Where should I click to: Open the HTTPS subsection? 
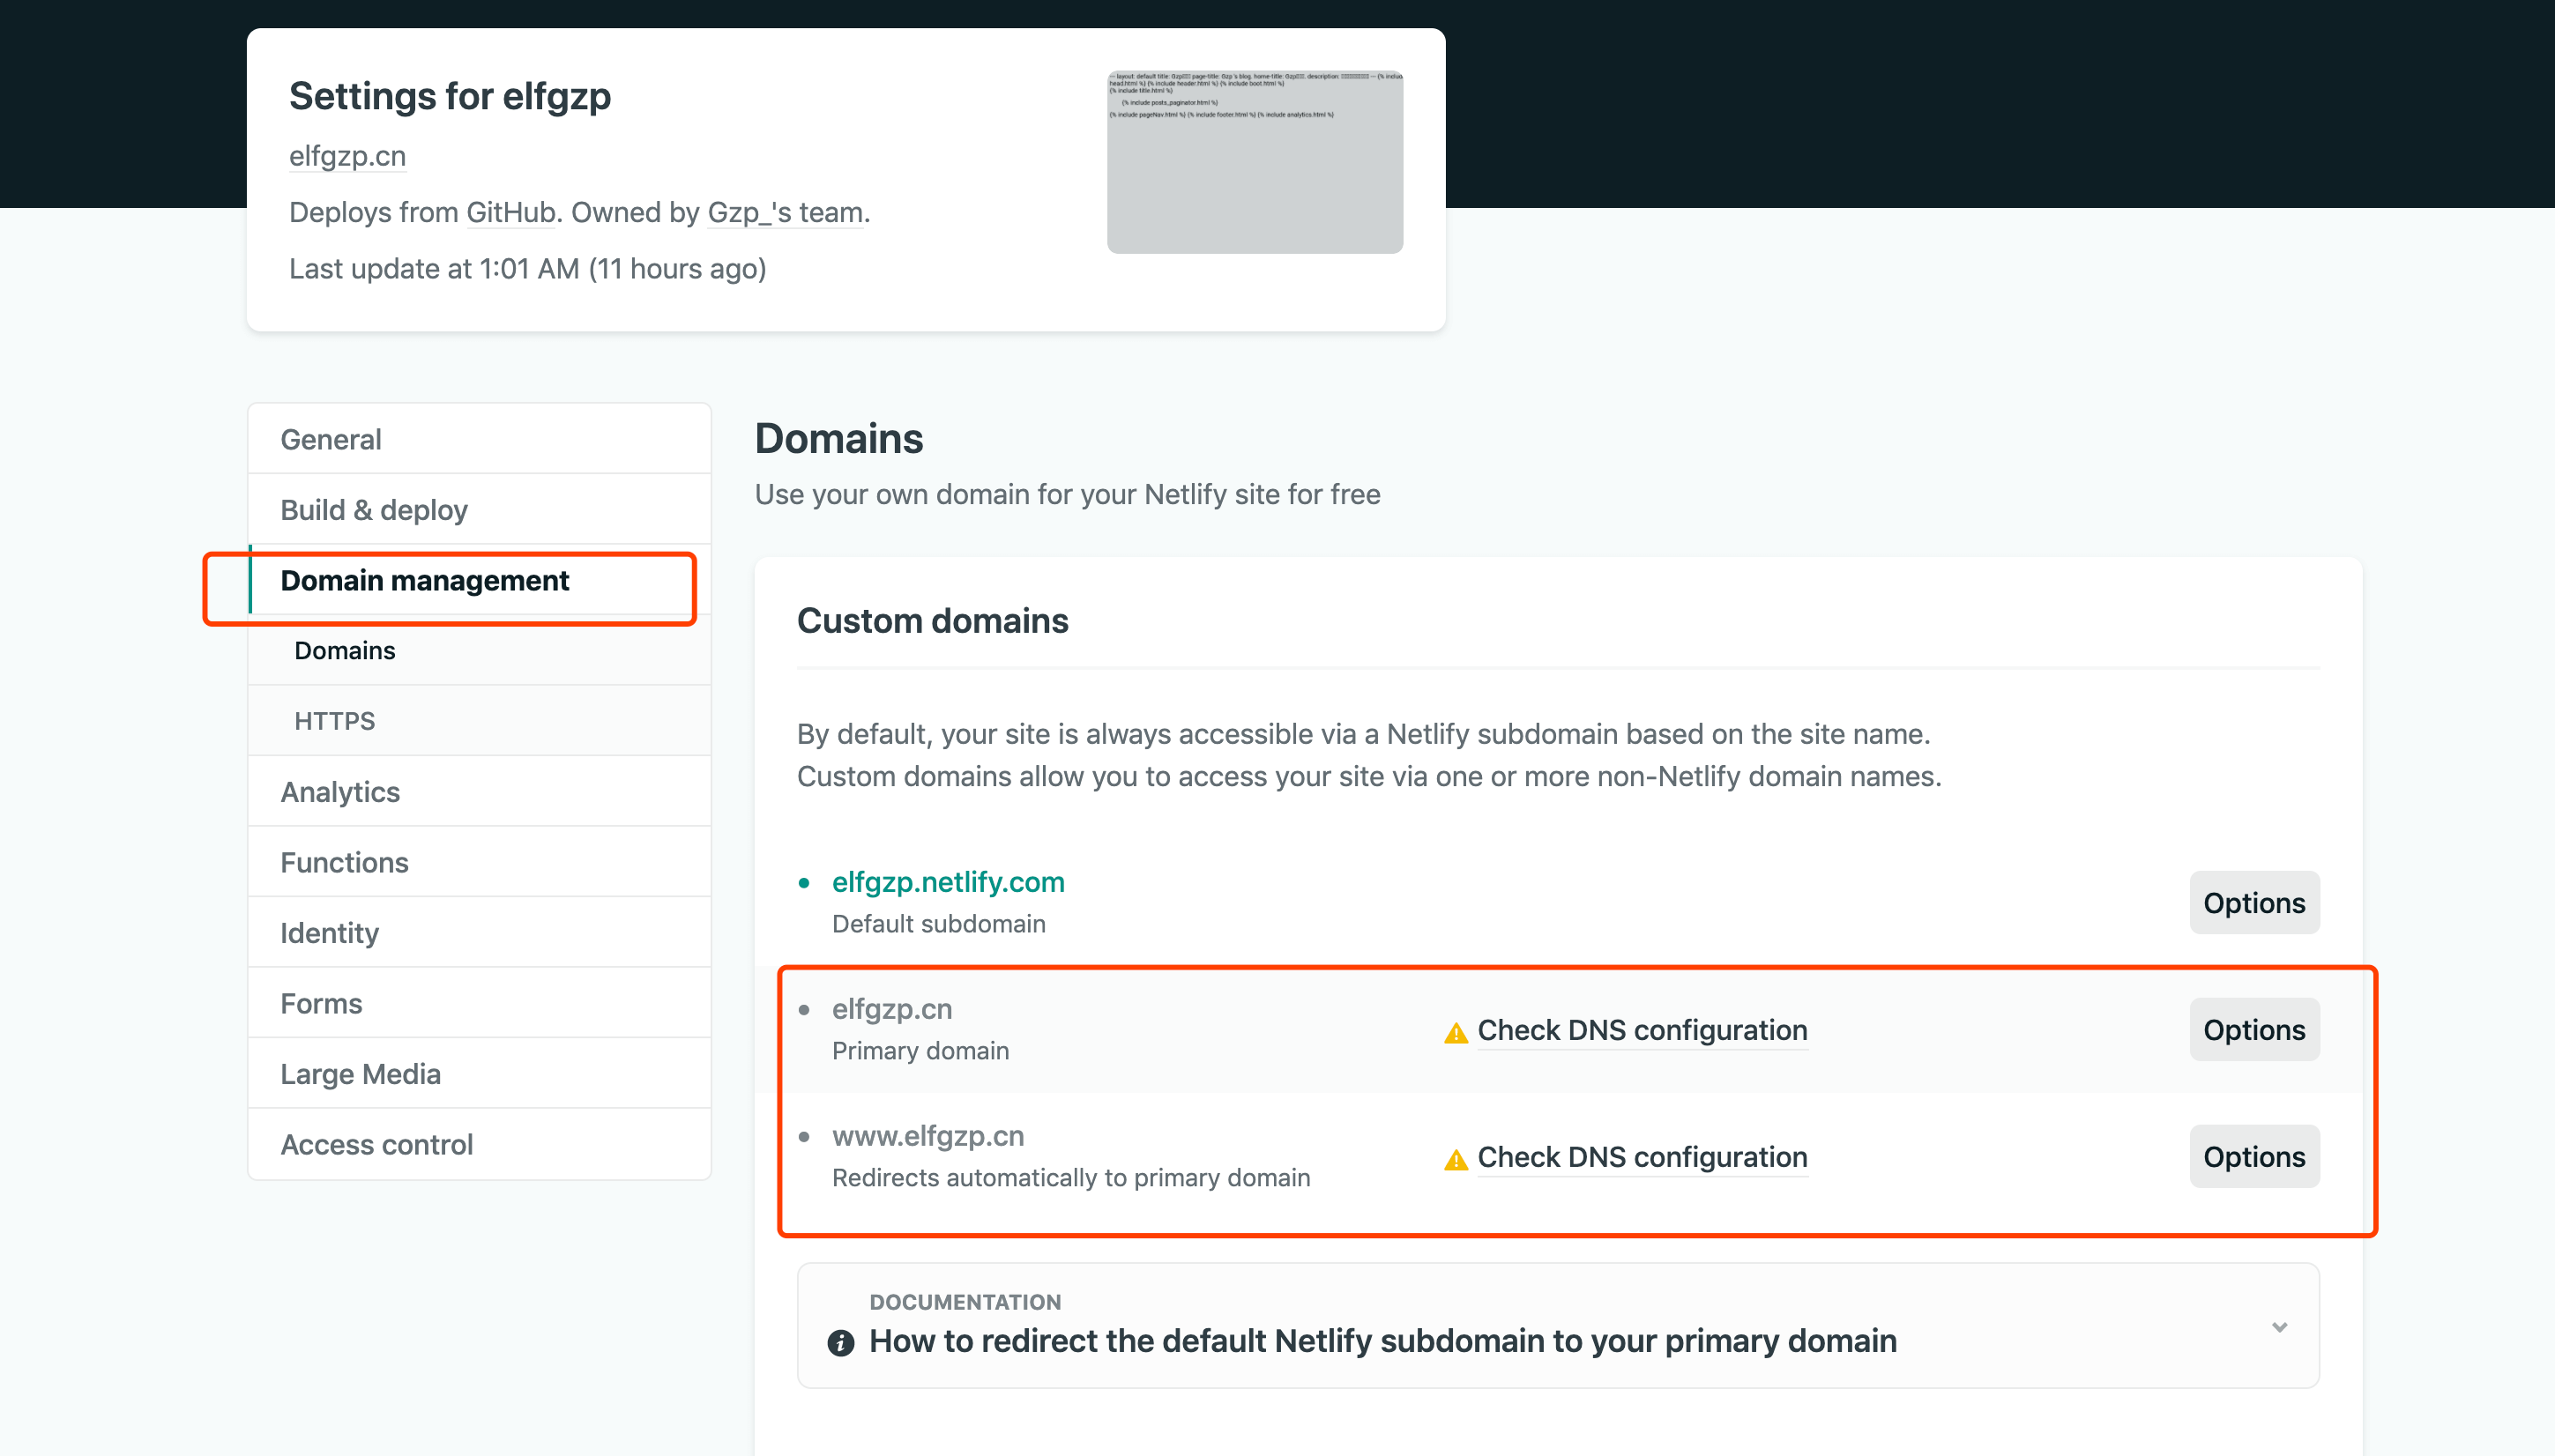click(334, 720)
